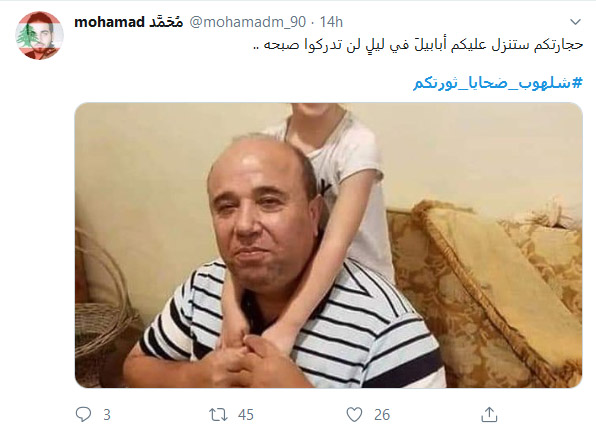Reply to the tweet using speech bubble icon

tap(84, 414)
